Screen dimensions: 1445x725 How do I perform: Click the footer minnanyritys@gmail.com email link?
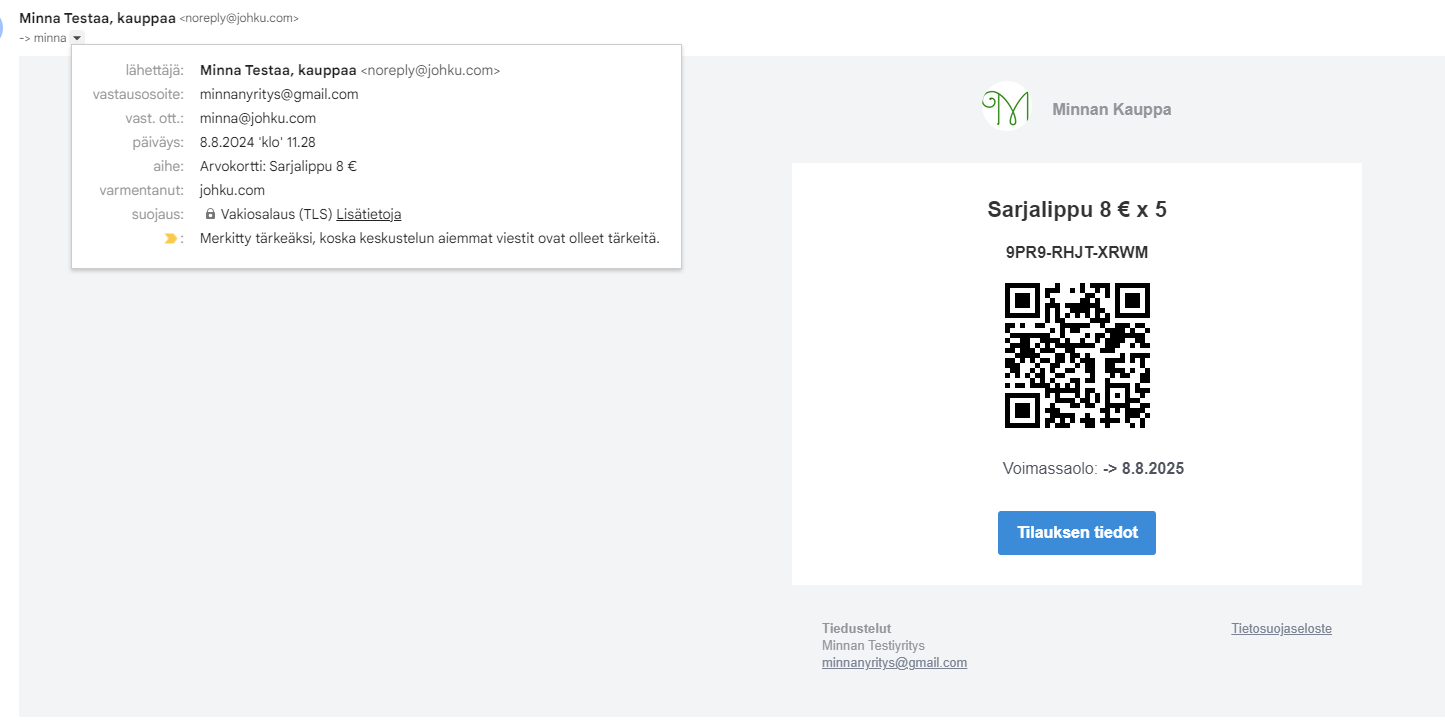[x=894, y=663]
